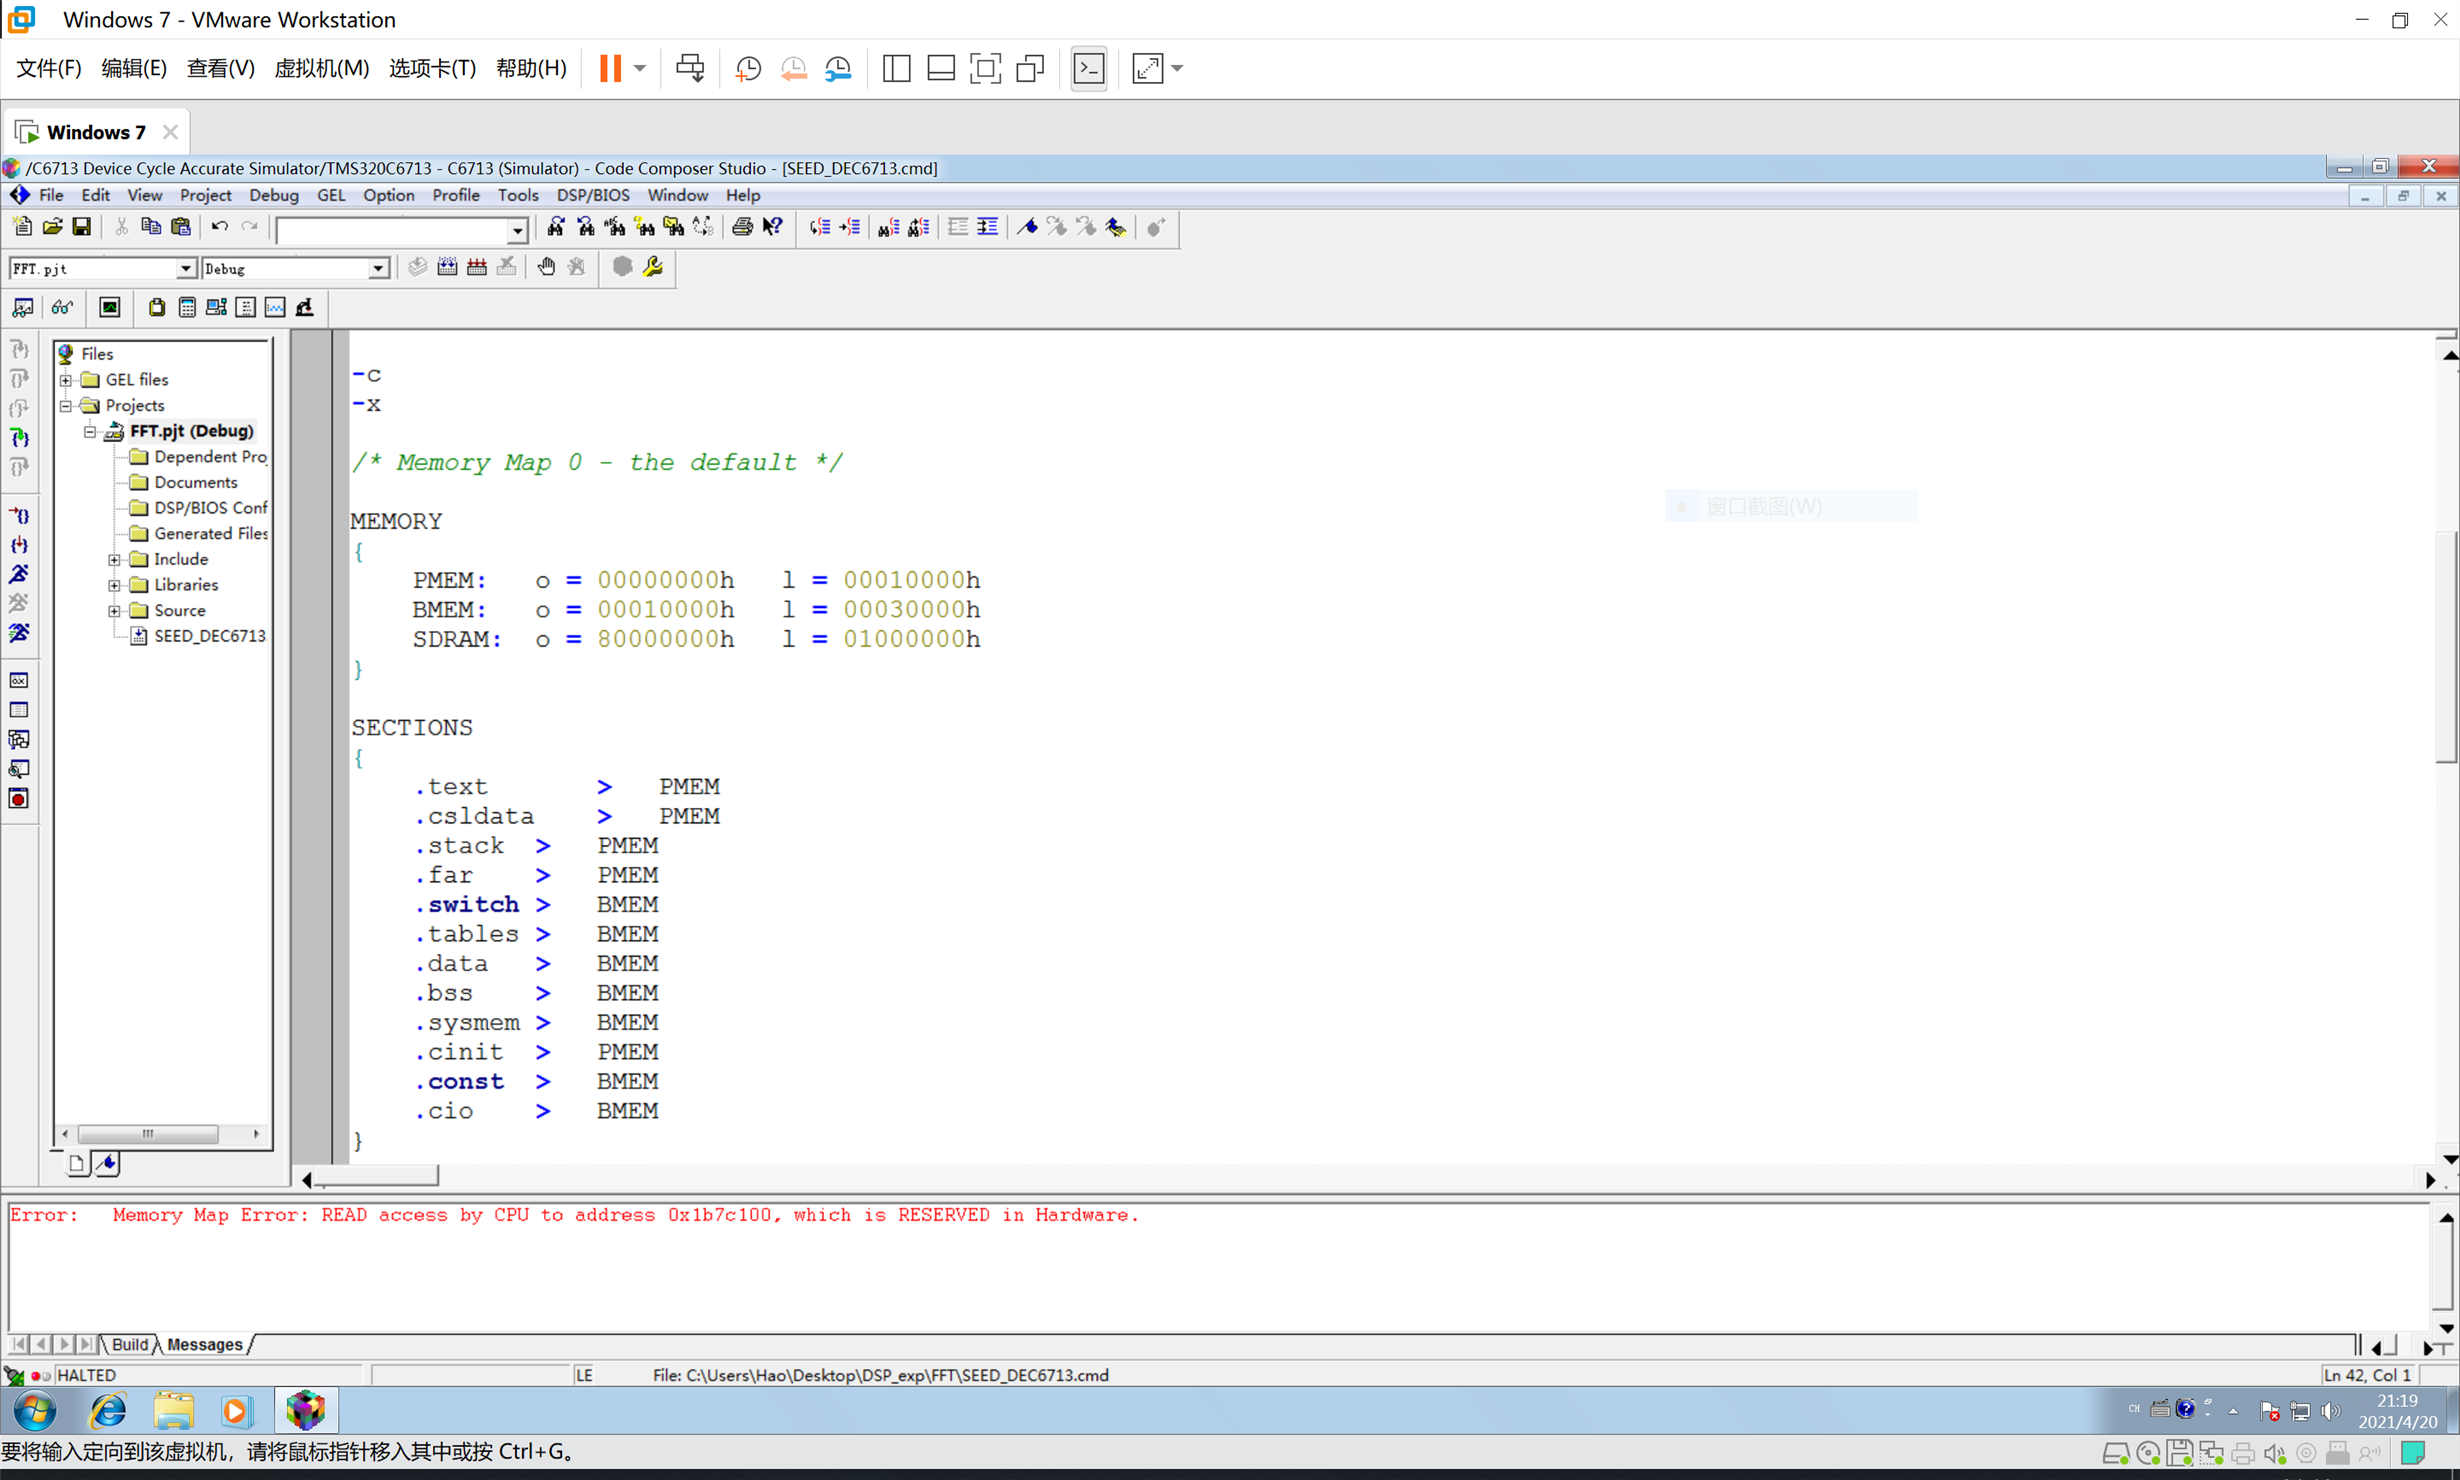Switch to the Build output tab
The image size is (2460, 1480).
point(129,1344)
